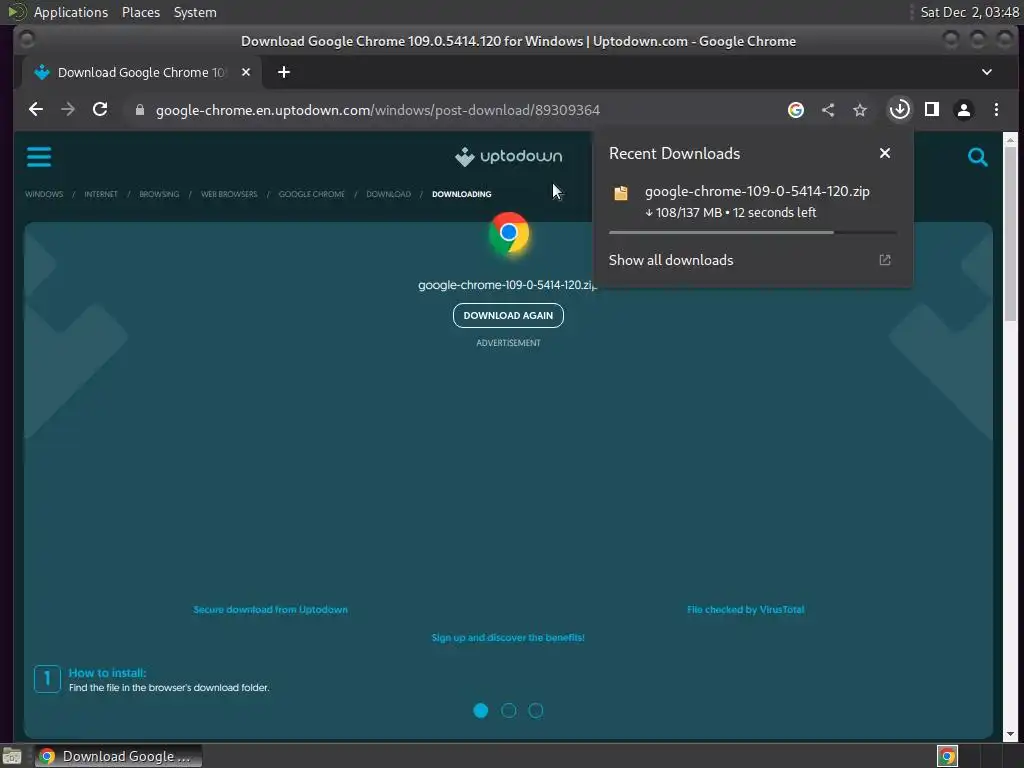Viewport: 1024px width, 768px height.
Task: Share this page via share icon
Action: [828, 110]
